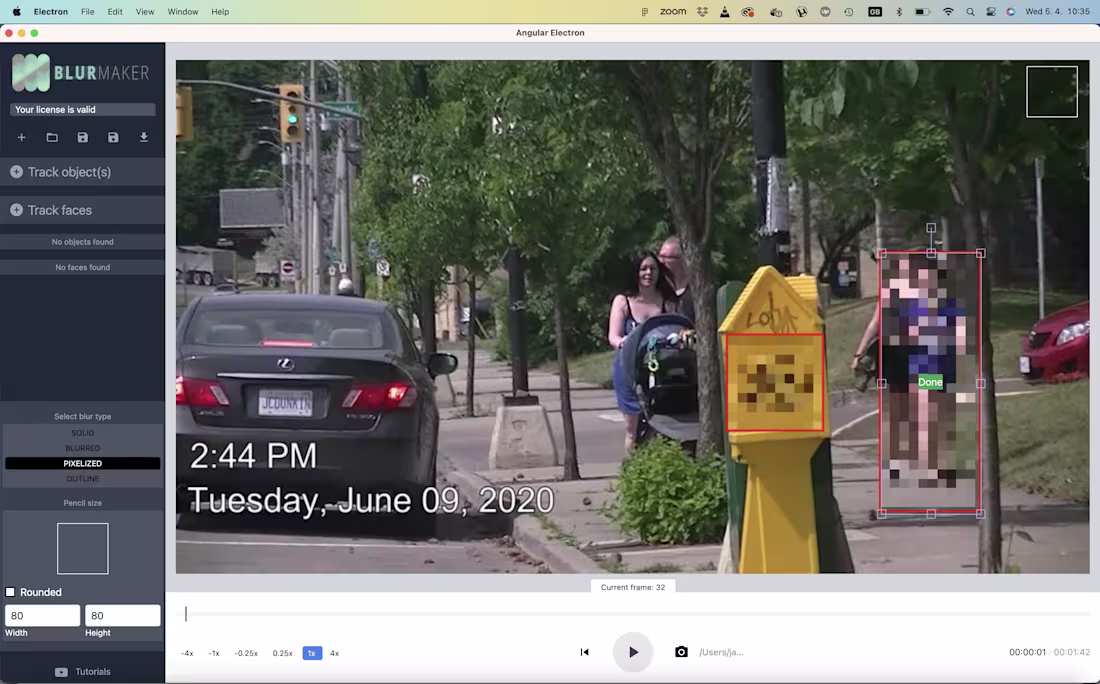
Task: Open the Window menu
Action: [x=182, y=11]
